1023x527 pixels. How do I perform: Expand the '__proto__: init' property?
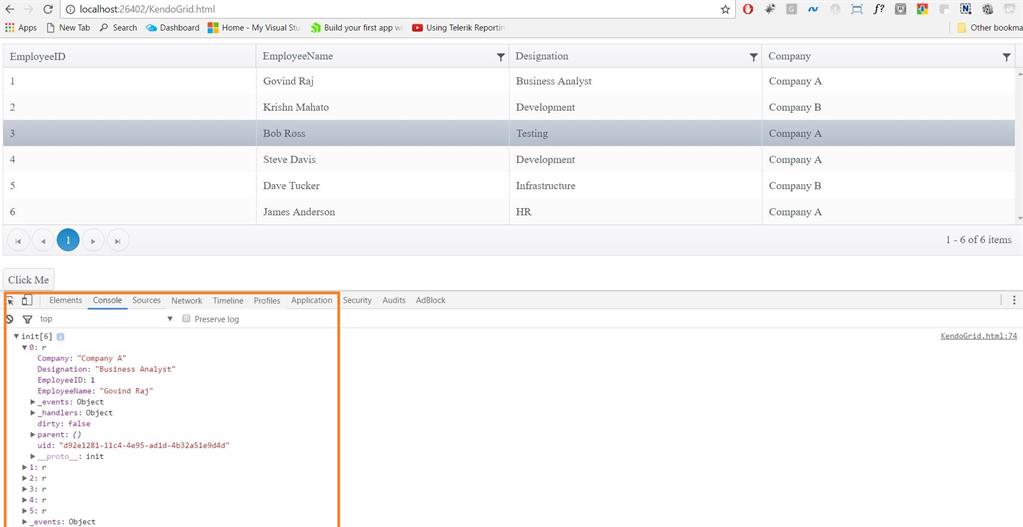coord(33,457)
